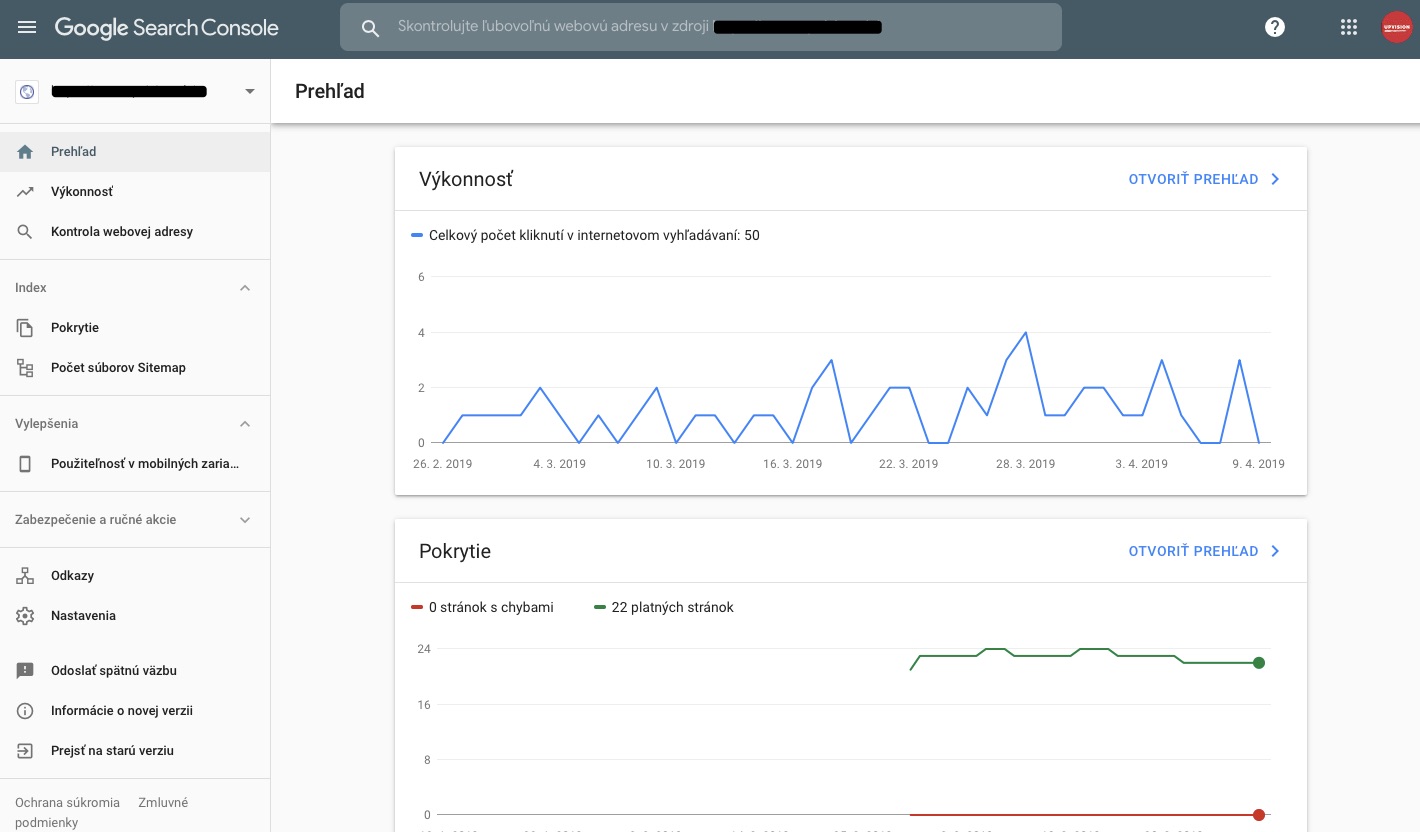Open Odkazy in the sidebar
The width and height of the screenshot is (1420, 832).
point(135,576)
